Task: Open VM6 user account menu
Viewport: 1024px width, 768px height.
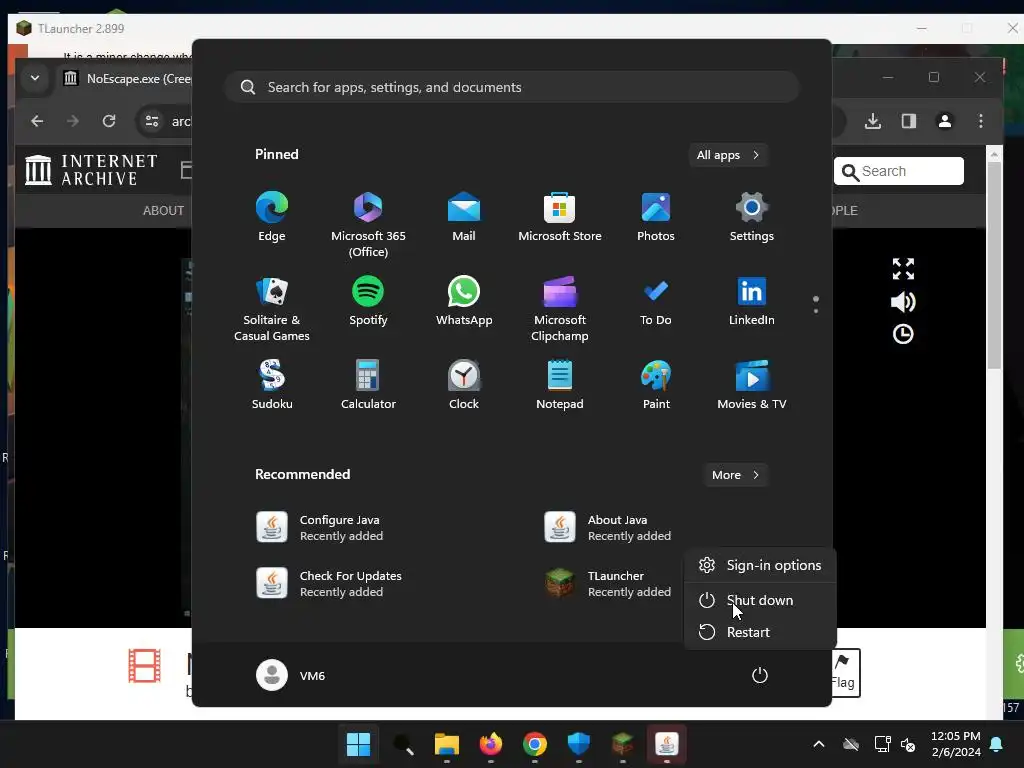Action: [291, 675]
